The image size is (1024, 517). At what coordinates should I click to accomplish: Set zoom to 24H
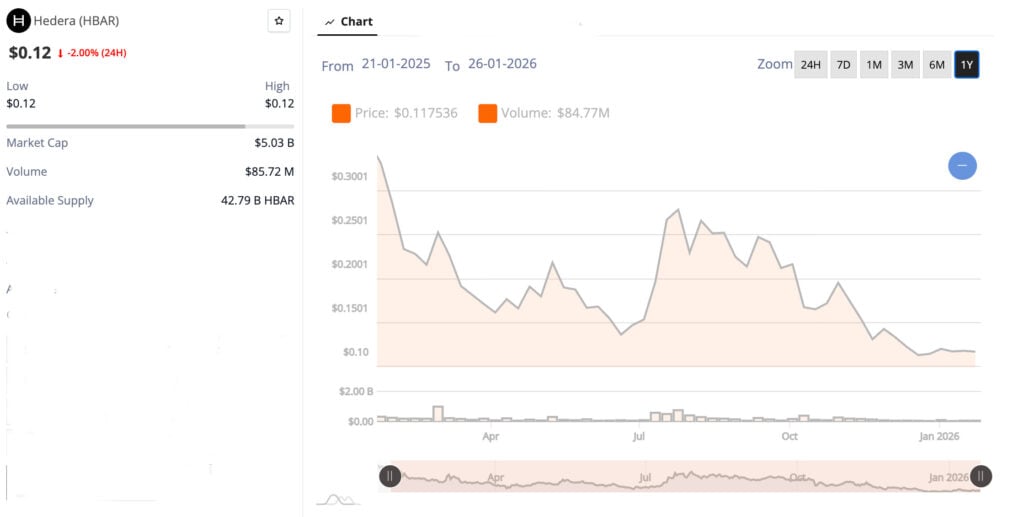click(810, 65)
